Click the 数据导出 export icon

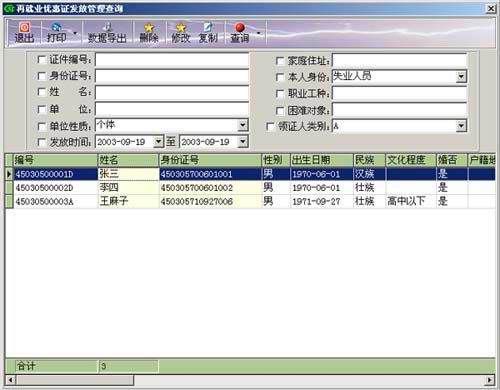tap(107, 33)
